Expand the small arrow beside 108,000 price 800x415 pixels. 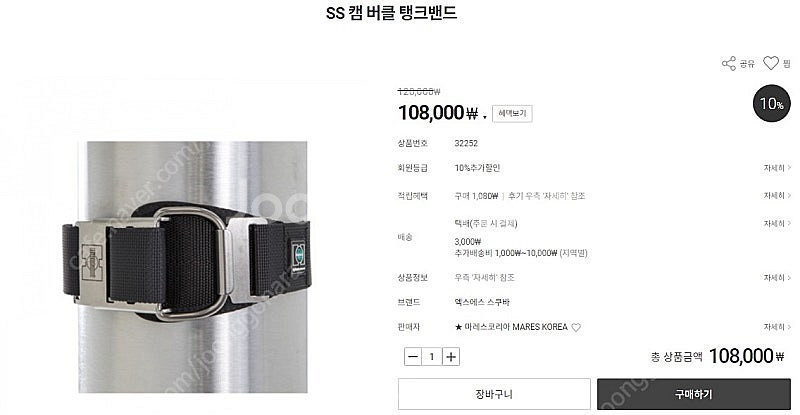(x=484, y=118)
